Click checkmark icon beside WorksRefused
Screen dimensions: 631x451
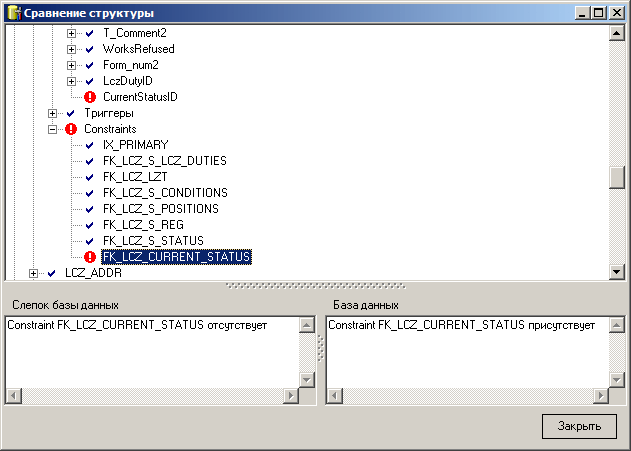[90, 49]
